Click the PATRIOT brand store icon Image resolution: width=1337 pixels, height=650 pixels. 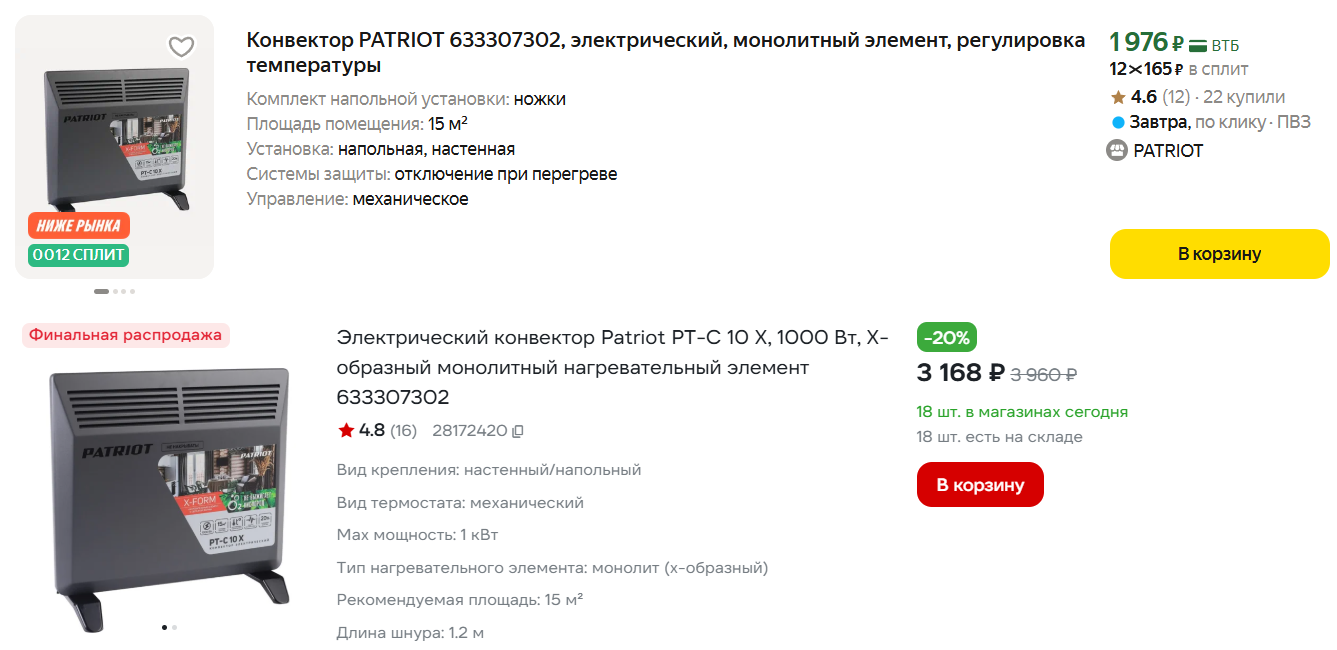tap(1117, 151)
